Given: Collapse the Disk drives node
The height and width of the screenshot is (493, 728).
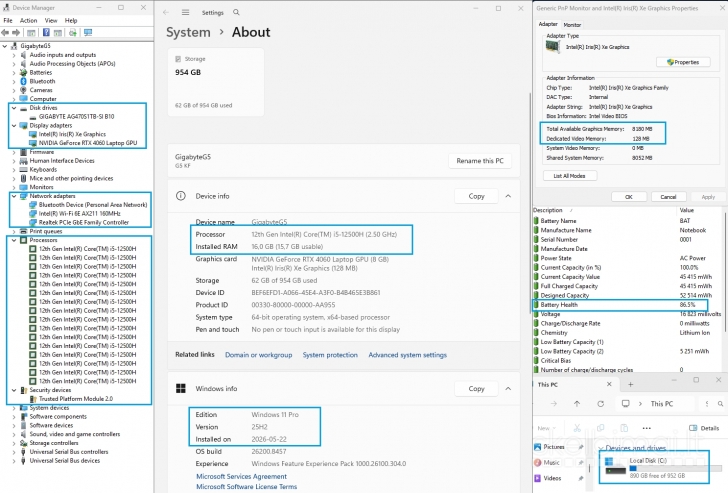Looking at the screenshot, I should (14, 108).
